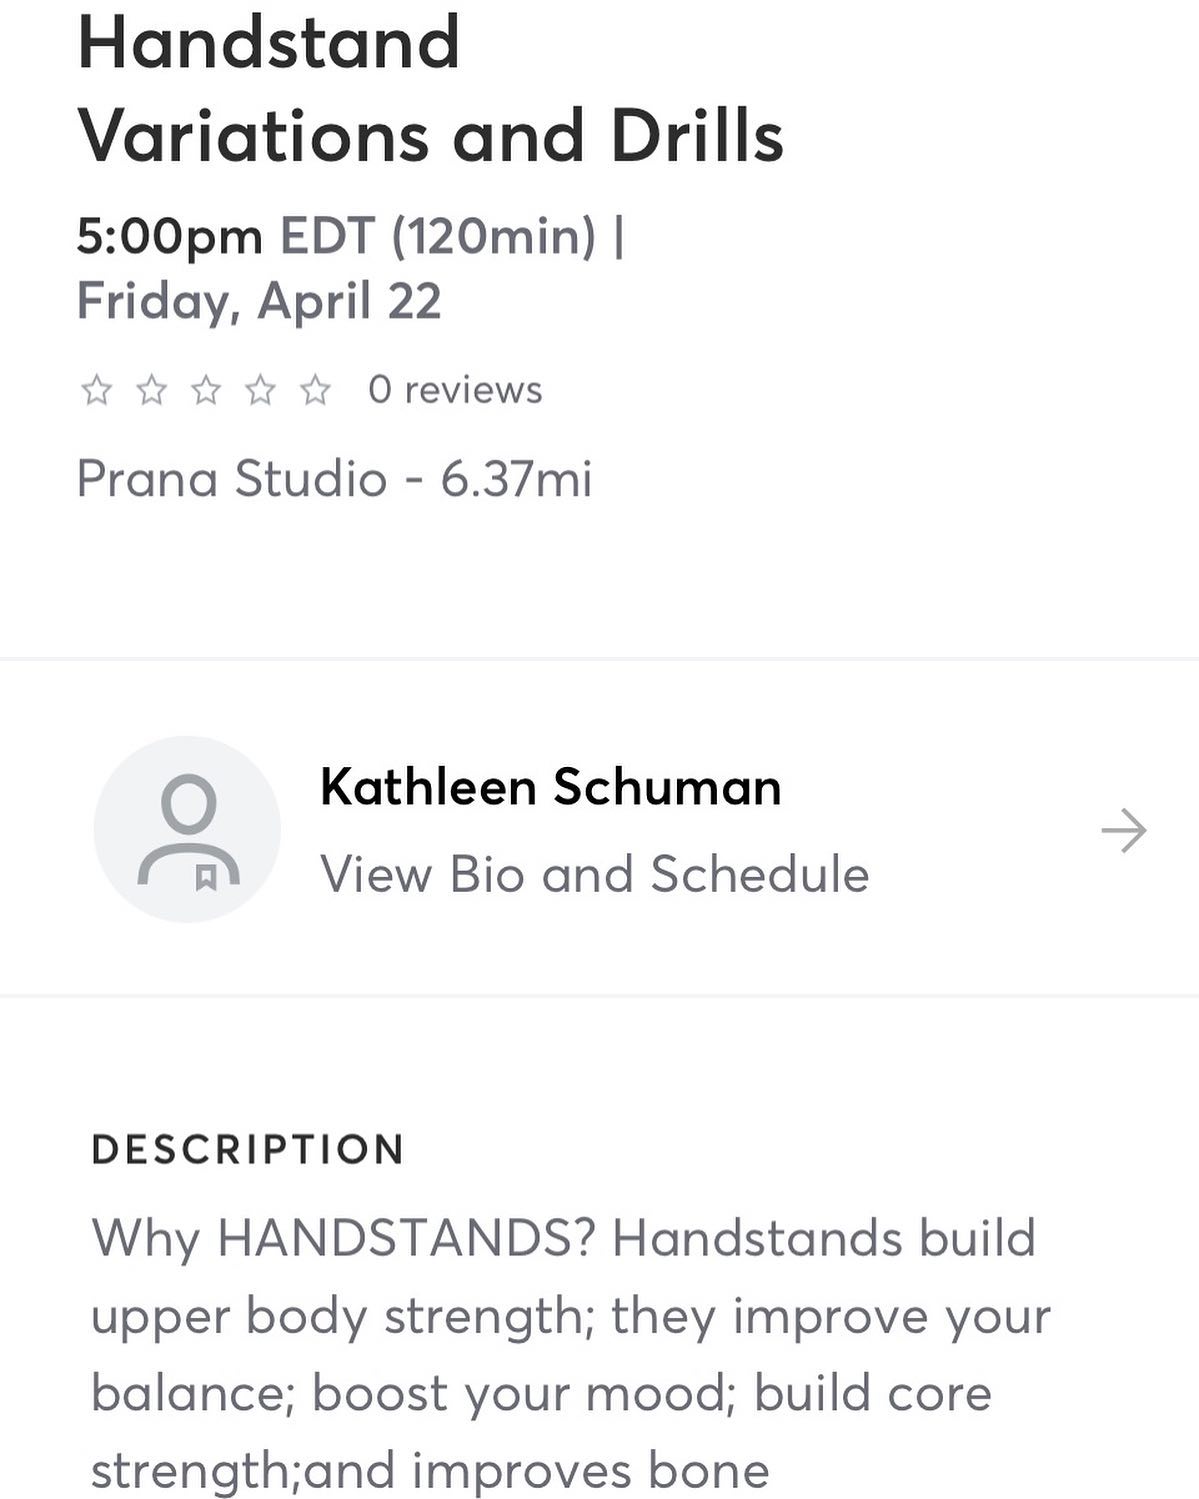Viewport: 1199px width, 1499px height.
Task: Click the right arrow next to instructor
Action: (x=1123, y=830)
